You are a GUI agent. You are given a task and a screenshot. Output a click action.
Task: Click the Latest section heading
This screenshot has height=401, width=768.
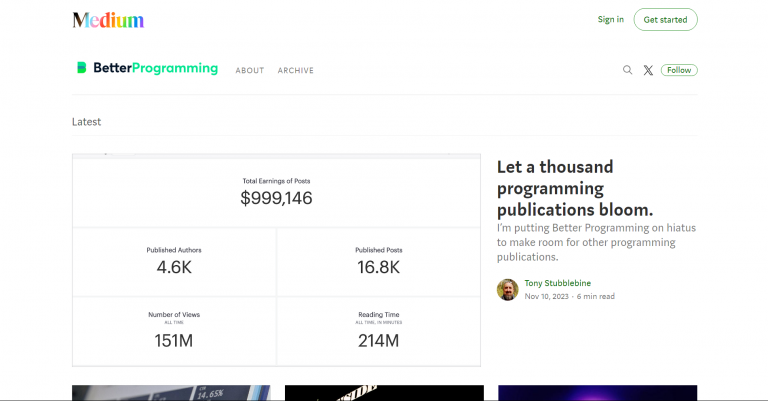coord(86,122)
